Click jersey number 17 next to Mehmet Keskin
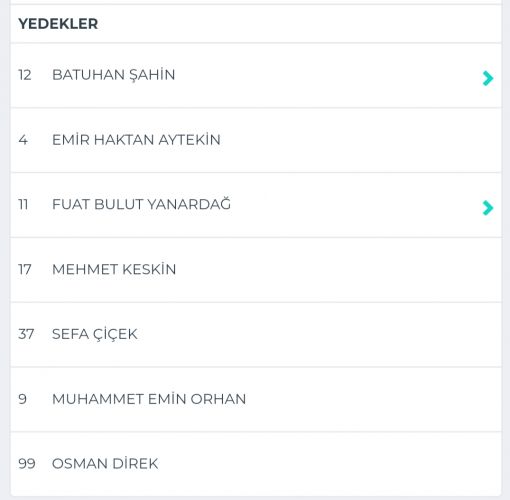 click(x=25, y=269)
